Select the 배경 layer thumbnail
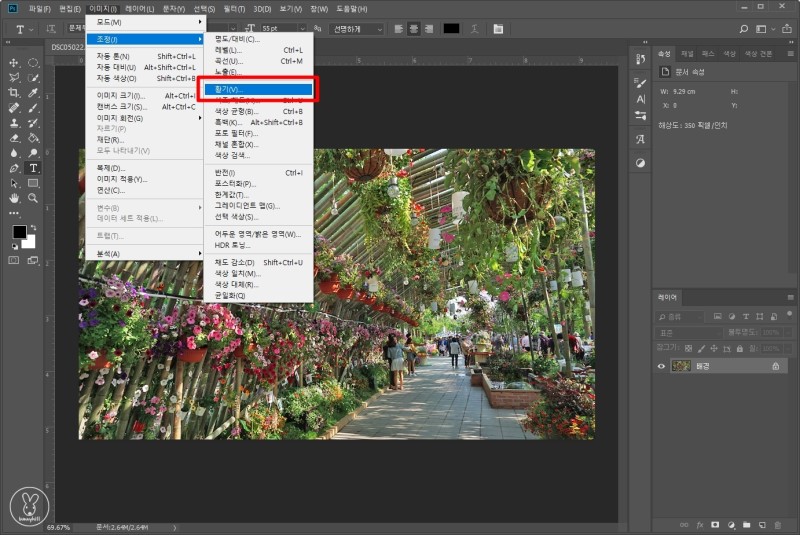This screenshot has height=535, width=800. pyautogui.click(x=680, y=367)
